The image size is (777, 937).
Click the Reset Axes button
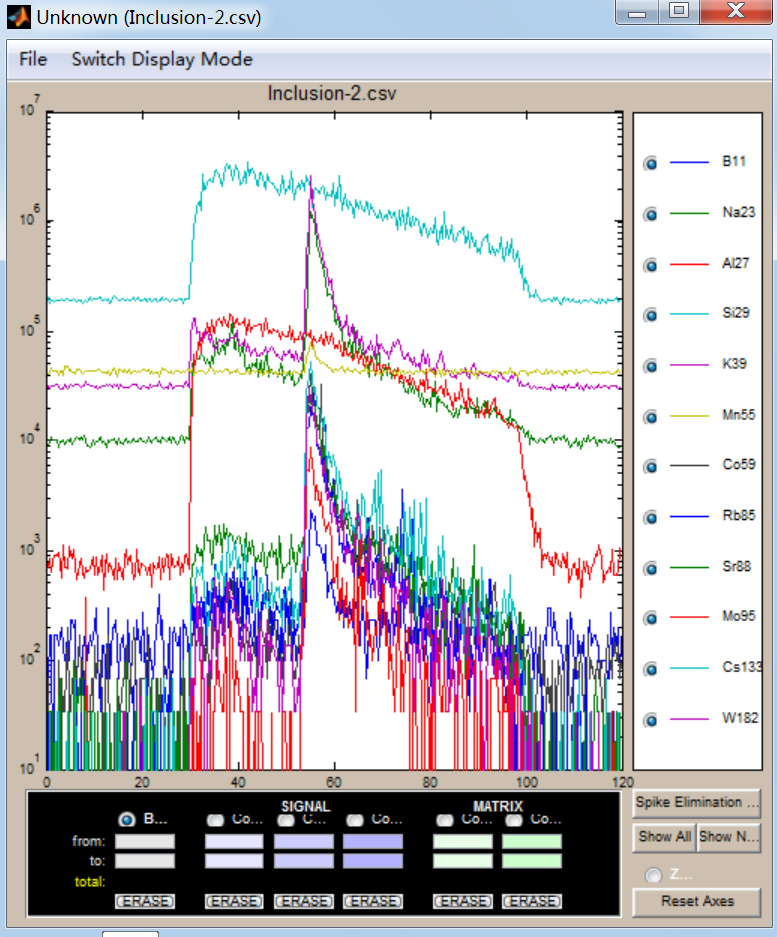(x=697, y=902)
